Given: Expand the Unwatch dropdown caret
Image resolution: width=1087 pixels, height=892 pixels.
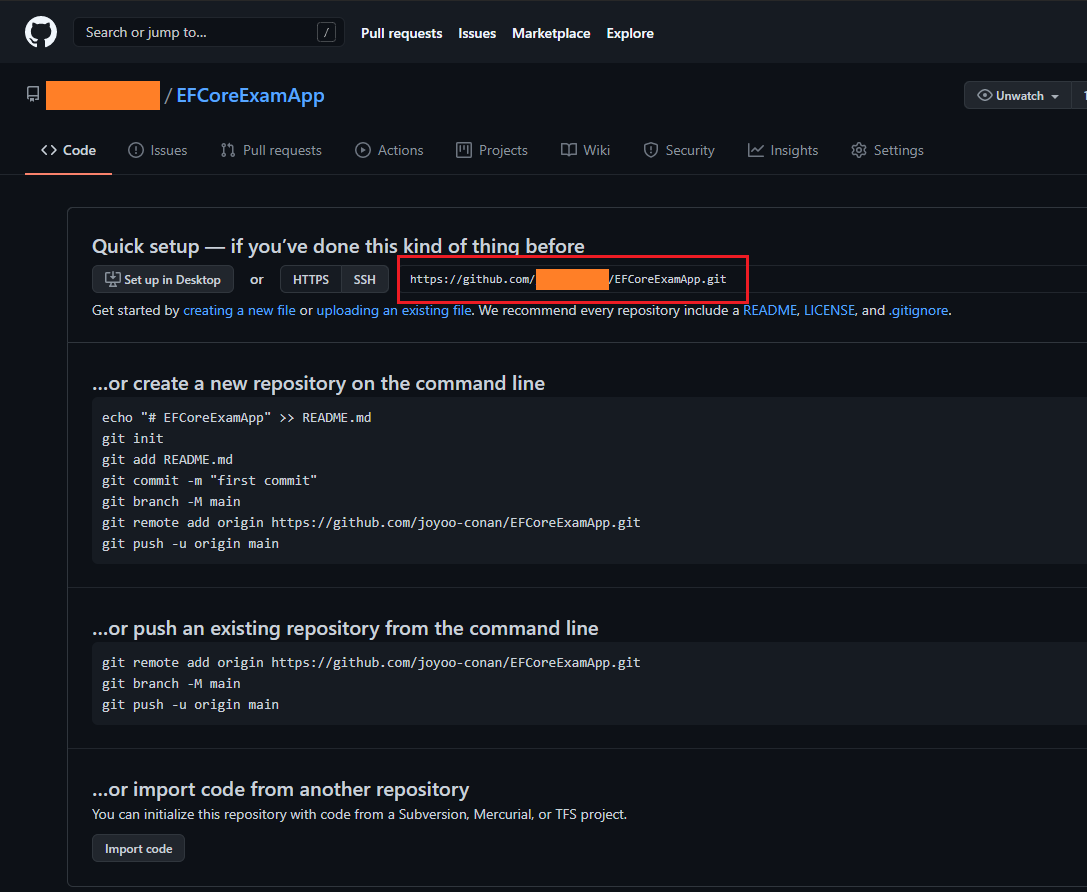Looking at the screenshot, I should tap(1054, 96).
